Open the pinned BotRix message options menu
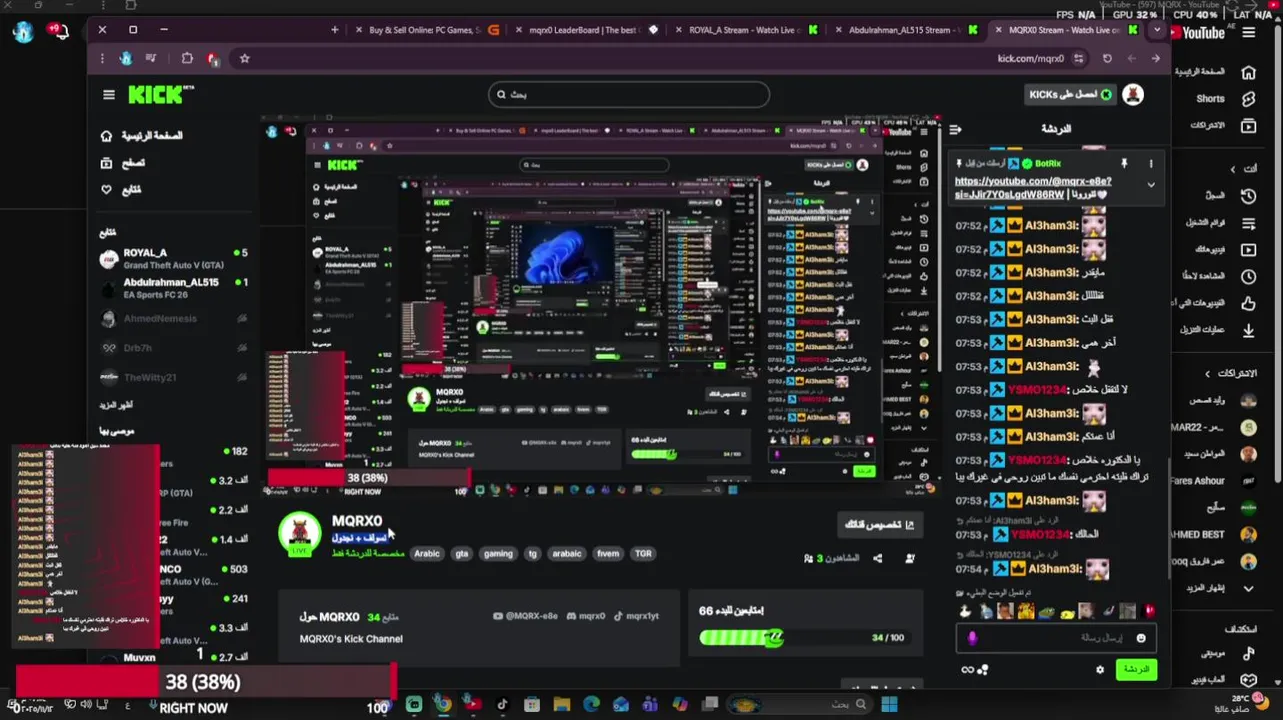 tap(1151, 163)
